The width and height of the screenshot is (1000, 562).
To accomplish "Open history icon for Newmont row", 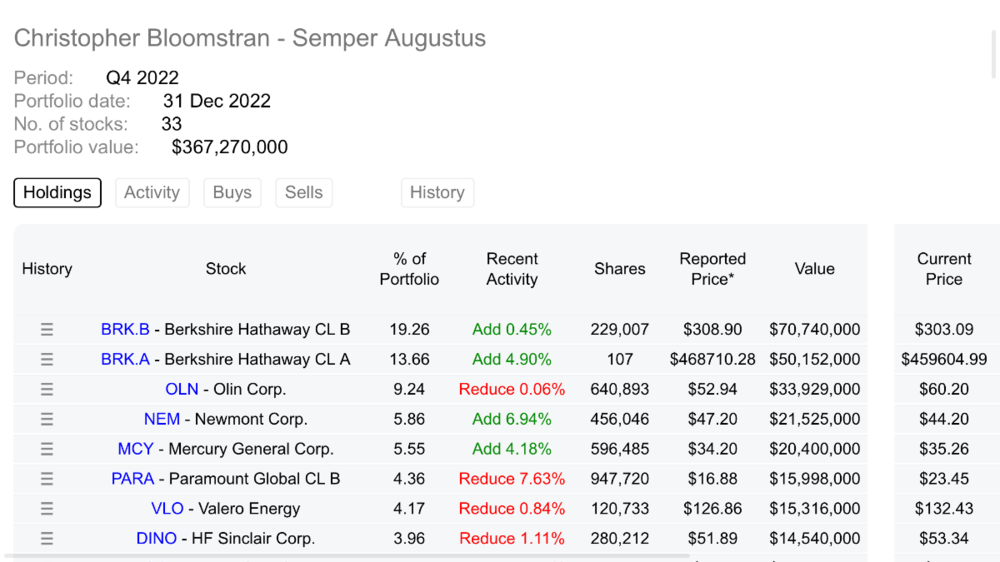I will coord(47,419).
